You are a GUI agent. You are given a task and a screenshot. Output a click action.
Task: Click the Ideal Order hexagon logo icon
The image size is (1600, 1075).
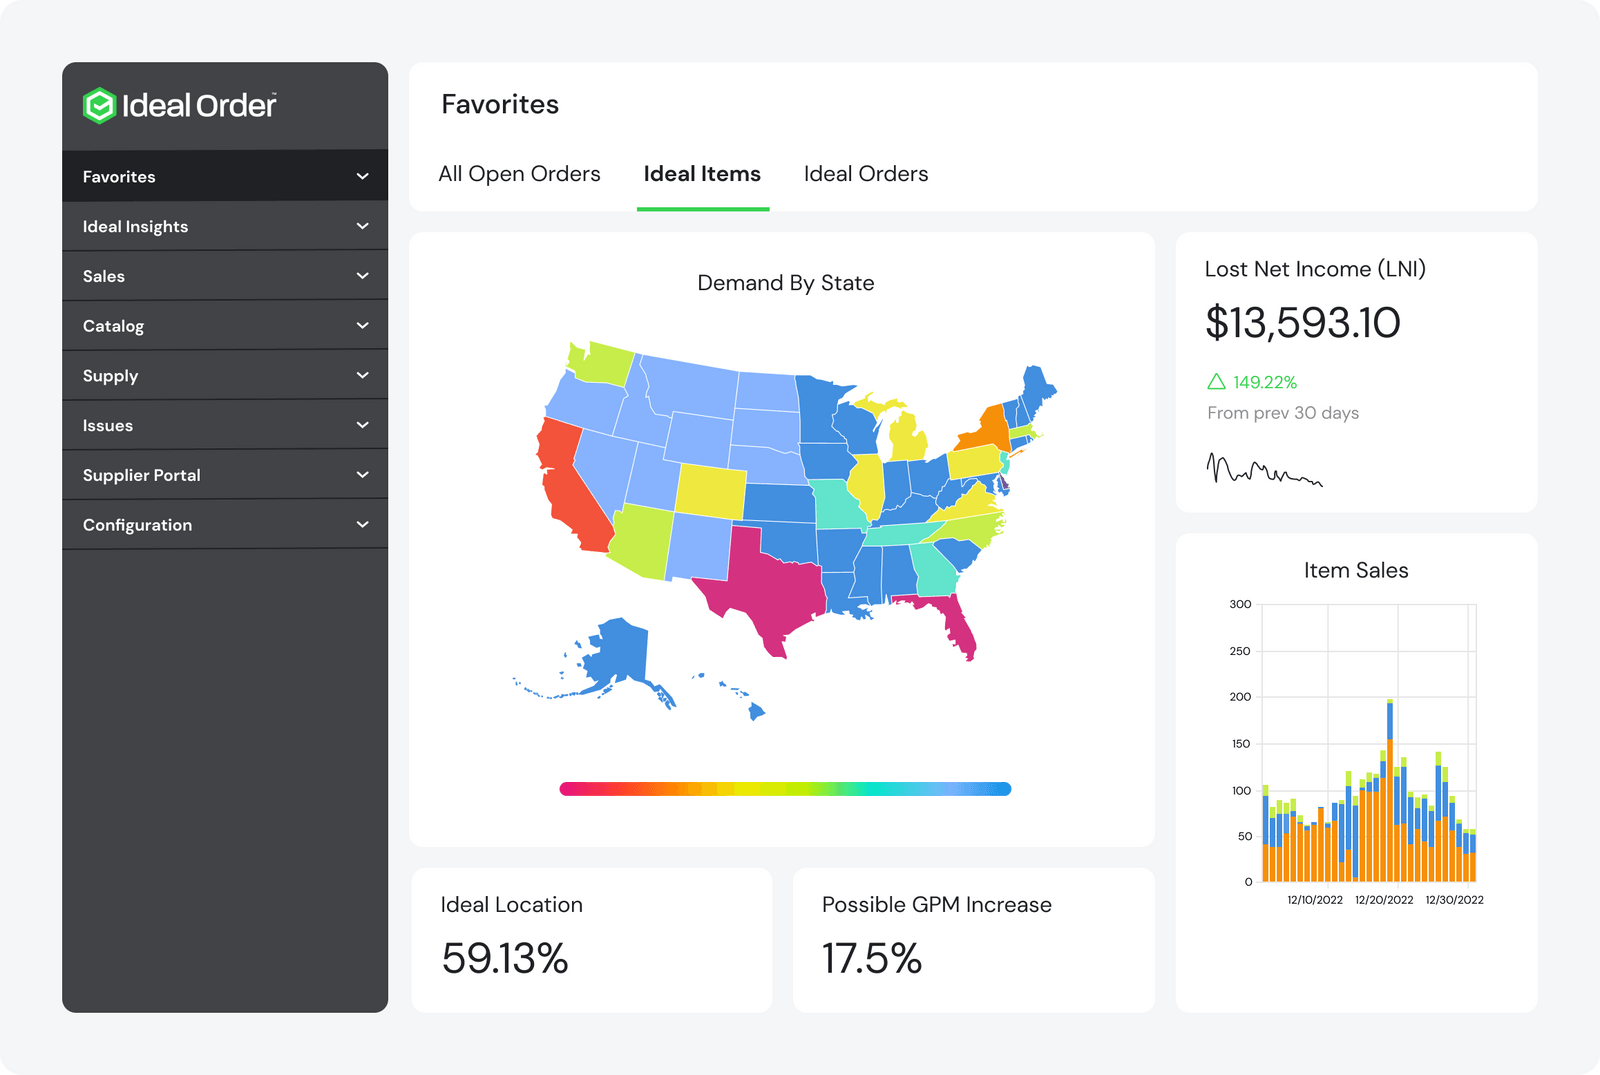tap(99, 105)
